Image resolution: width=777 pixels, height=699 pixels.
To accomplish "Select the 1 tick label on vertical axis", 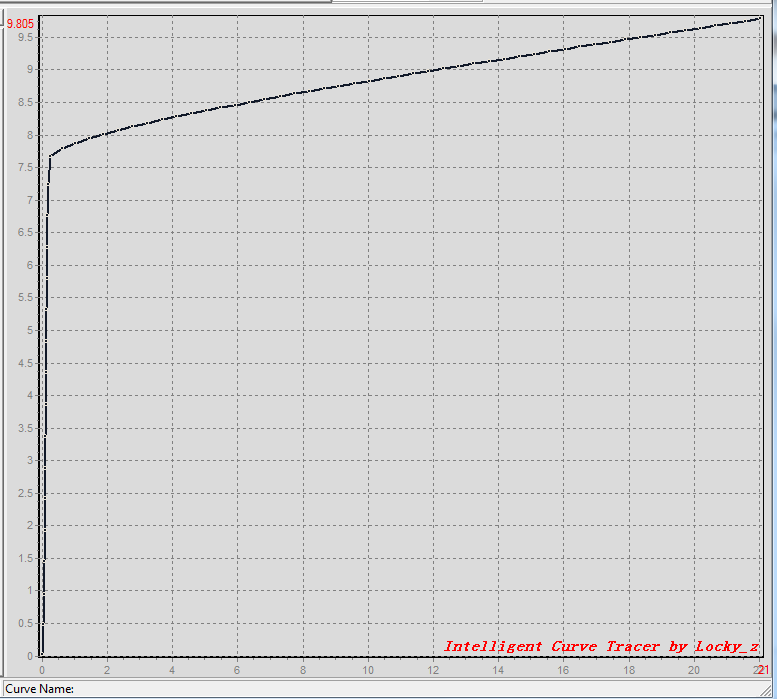I will point(30,591).
